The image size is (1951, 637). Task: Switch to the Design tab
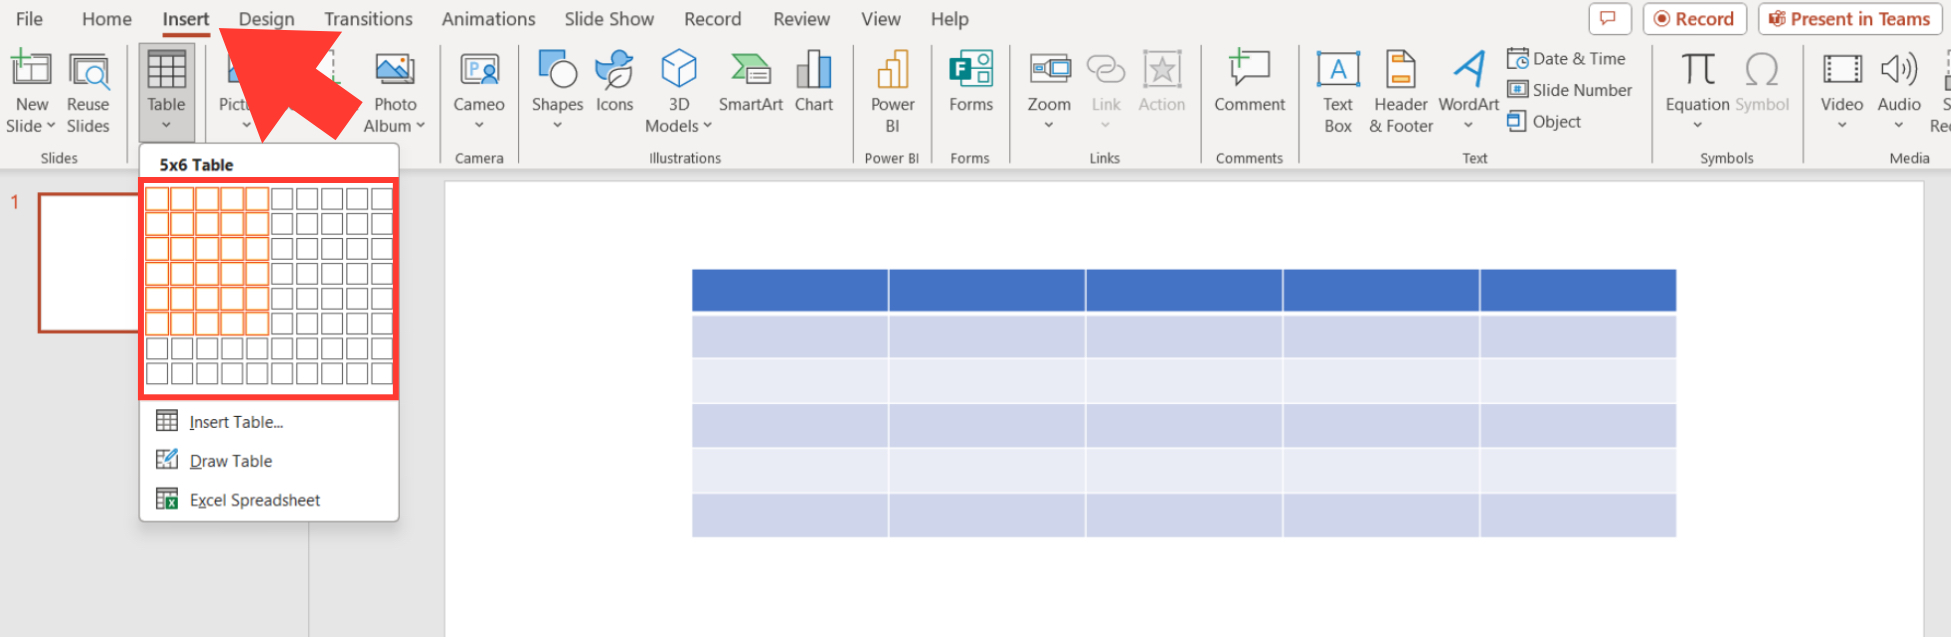pyautogui.click(x=266, y=19)
